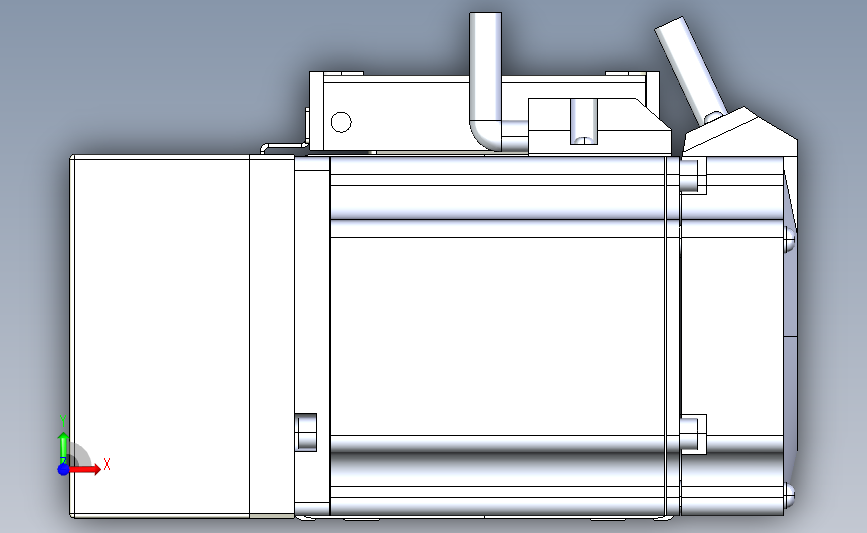Click the red X axis arrow of triad
This screenshot has width=867, height=533.
84,469
